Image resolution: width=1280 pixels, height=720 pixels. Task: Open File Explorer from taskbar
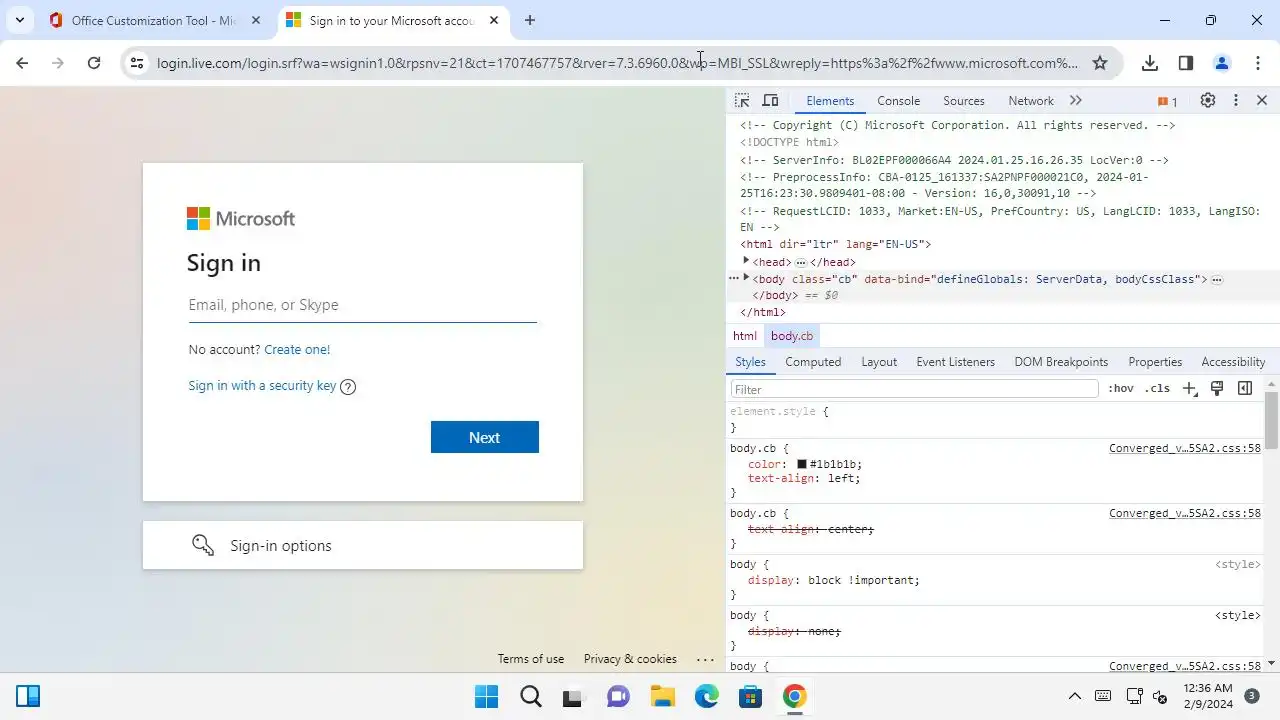662,697
